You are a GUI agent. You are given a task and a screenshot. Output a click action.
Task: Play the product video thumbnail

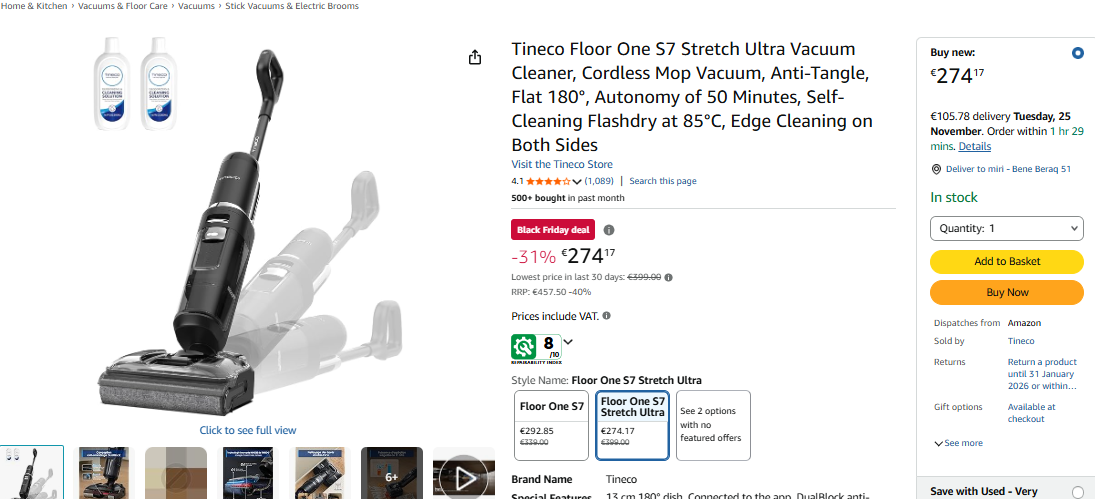coord(463,477)
